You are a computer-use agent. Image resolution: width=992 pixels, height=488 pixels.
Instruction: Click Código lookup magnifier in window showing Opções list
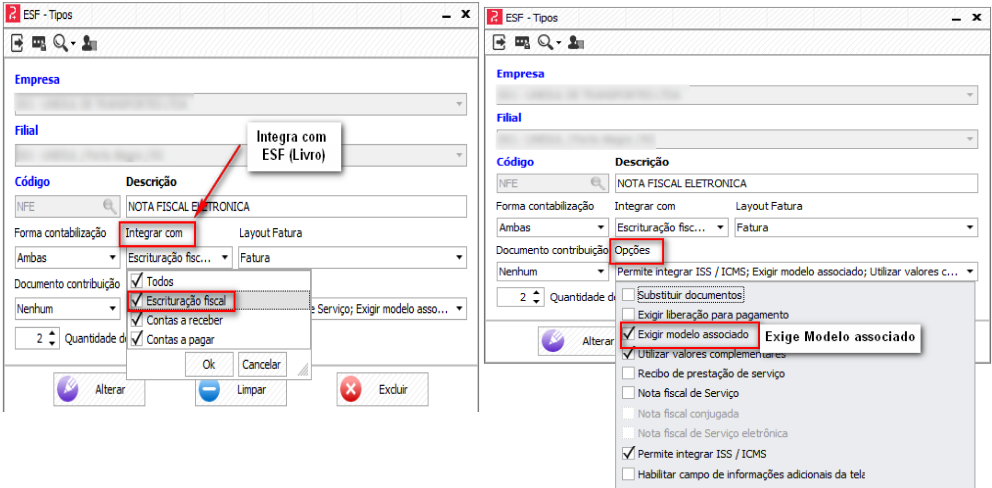click(597, 184)
